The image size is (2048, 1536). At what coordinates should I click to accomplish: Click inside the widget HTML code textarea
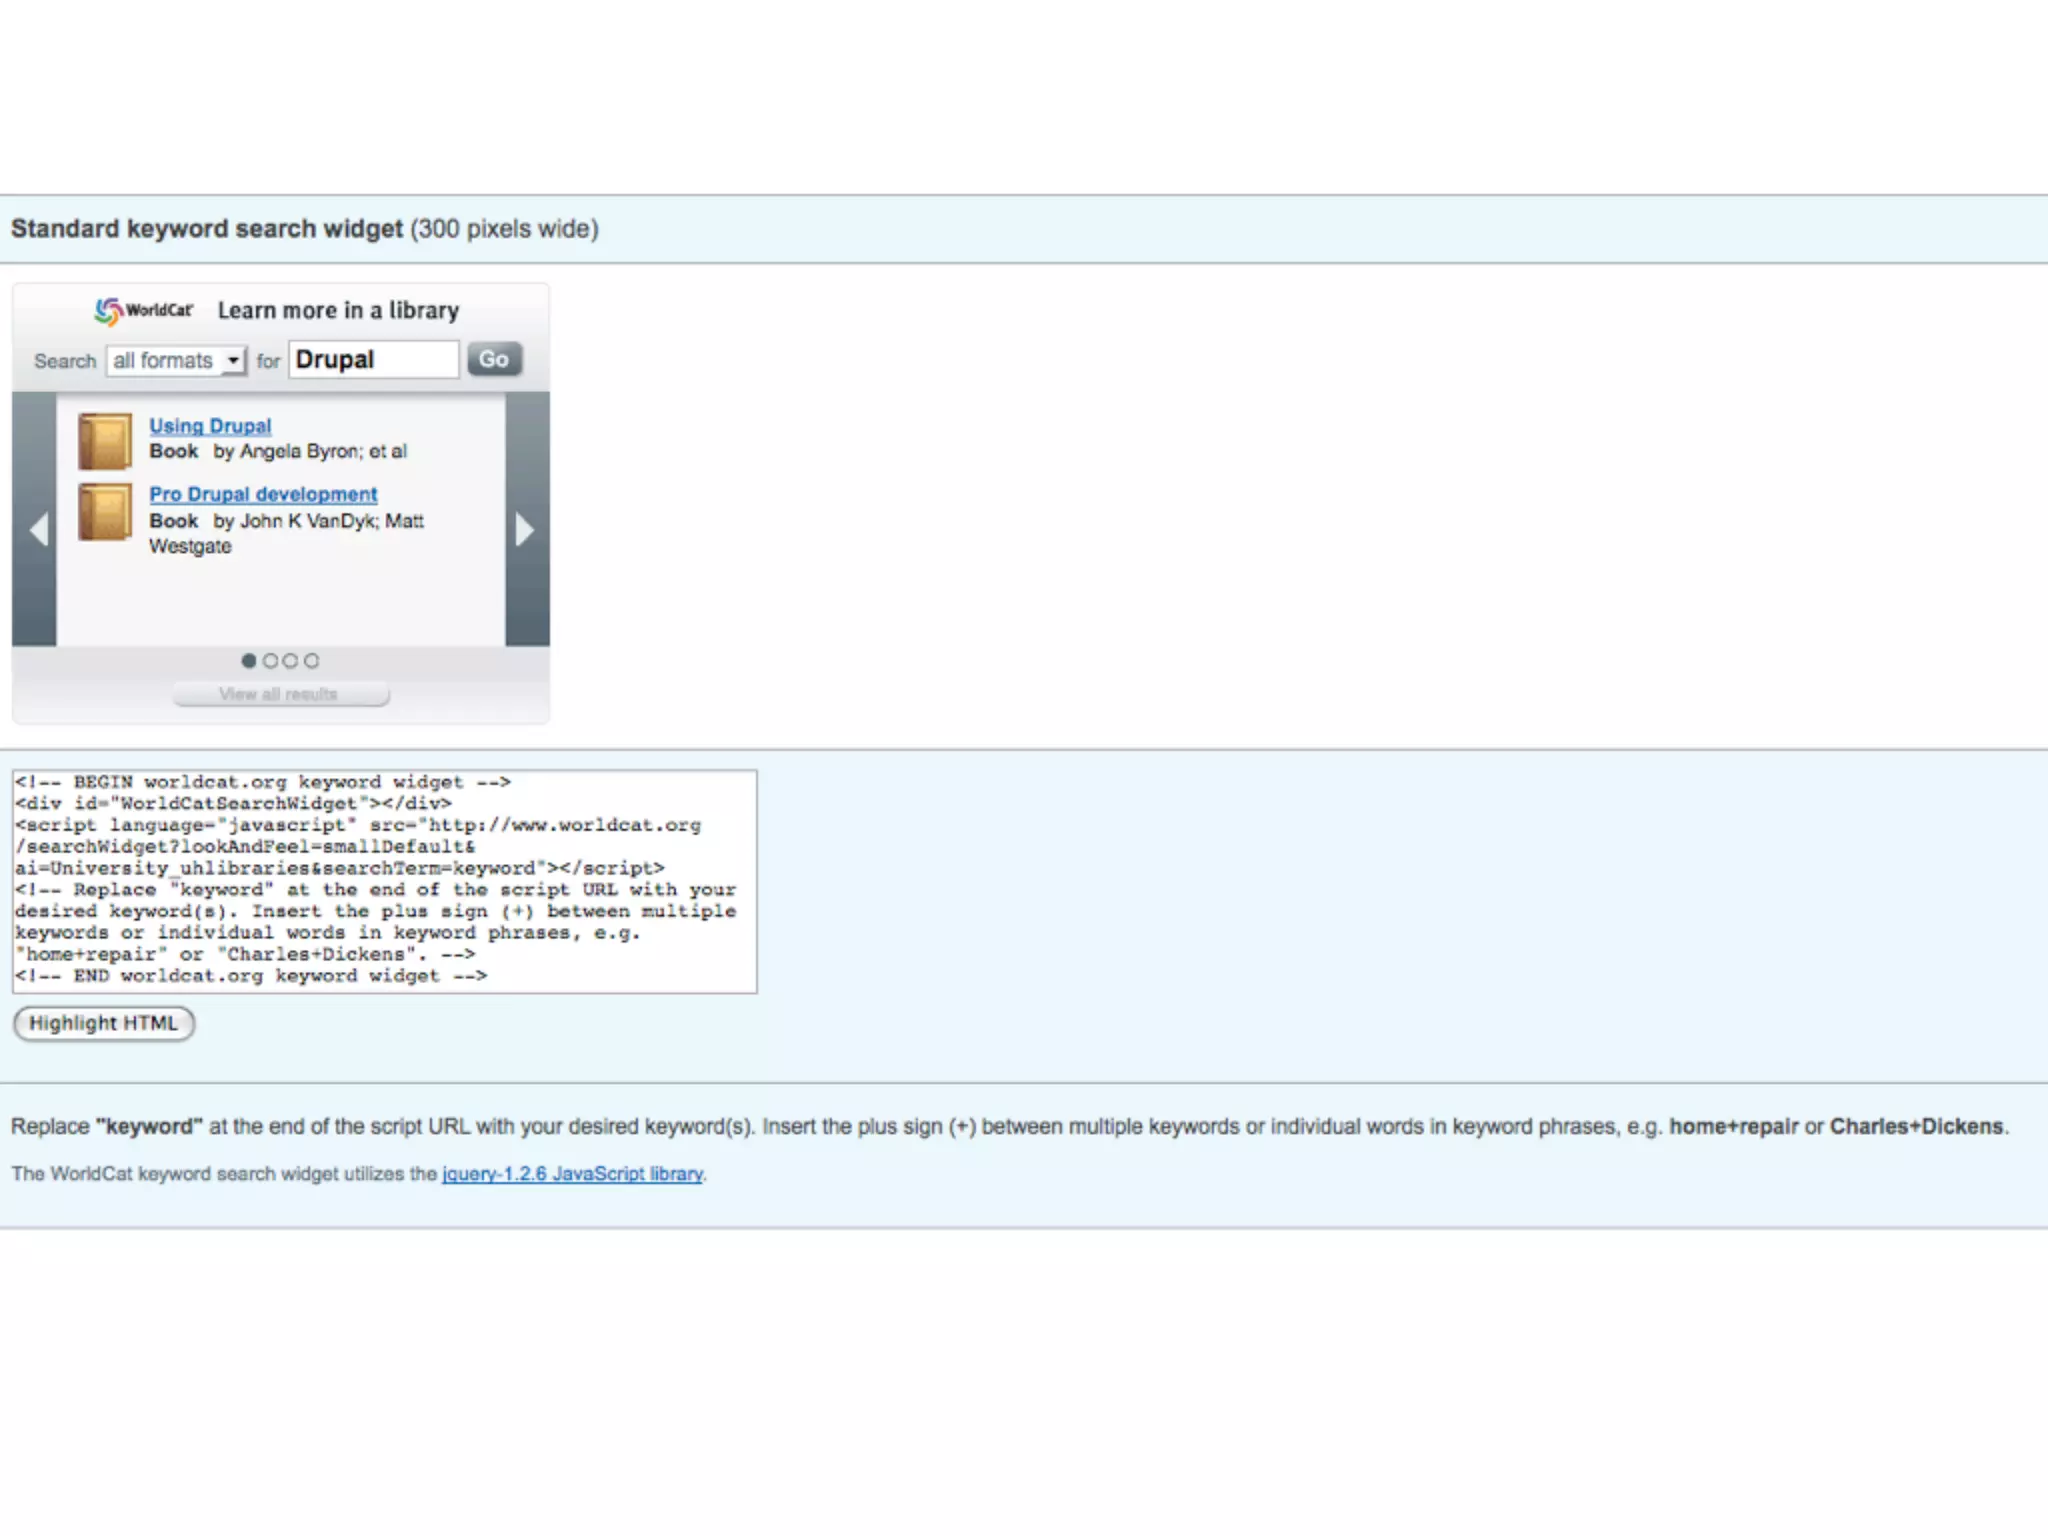click(x=384, y=881)
